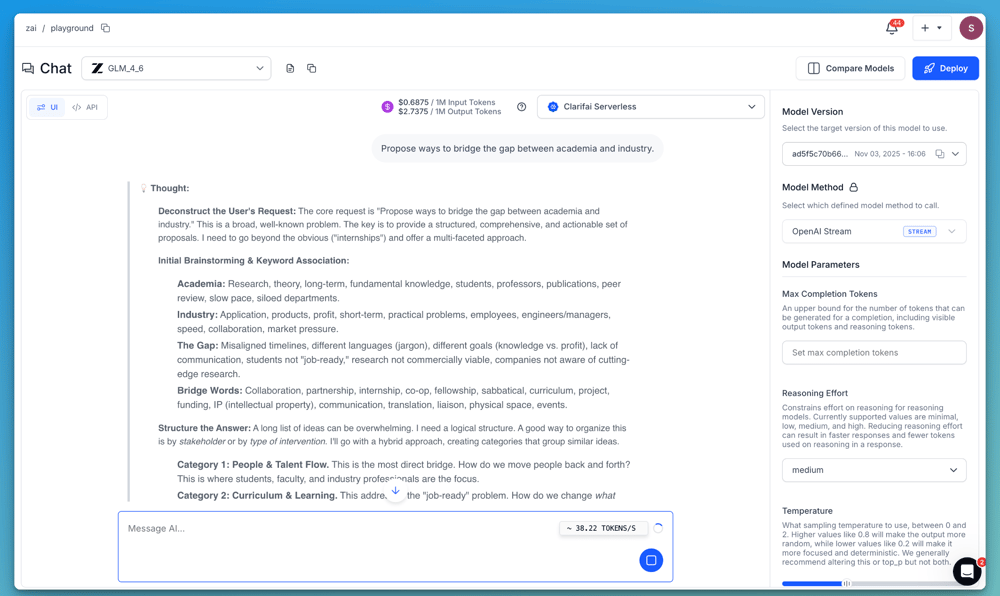Open the user avatar menu

970,28
